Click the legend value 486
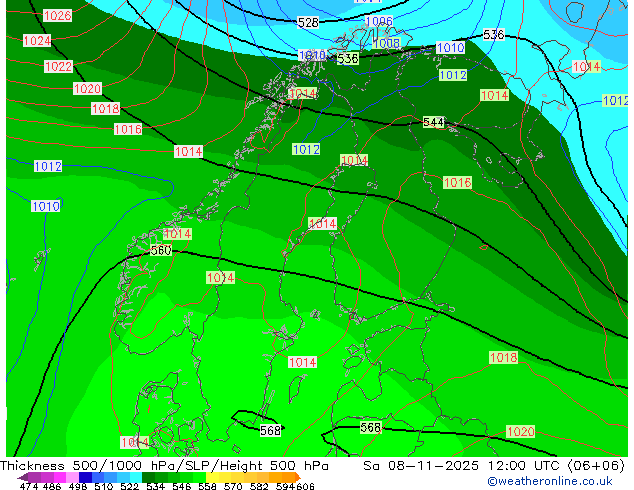This screenshot has width=634, height=490. (x=52, y=486)
